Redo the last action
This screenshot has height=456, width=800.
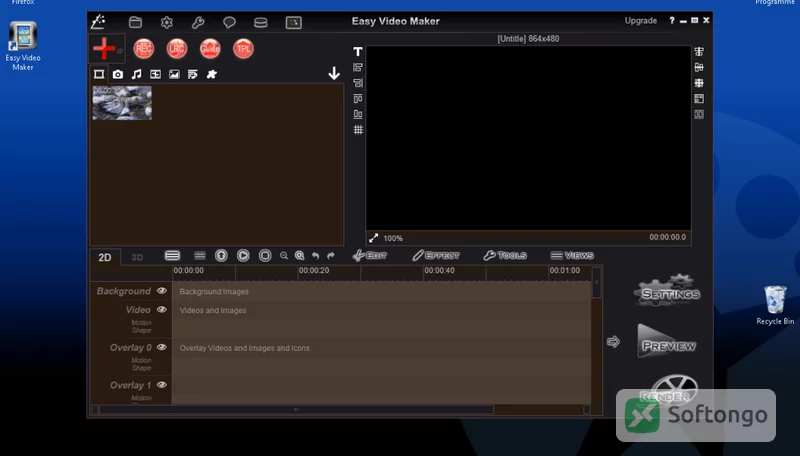(x=331, y=256)
